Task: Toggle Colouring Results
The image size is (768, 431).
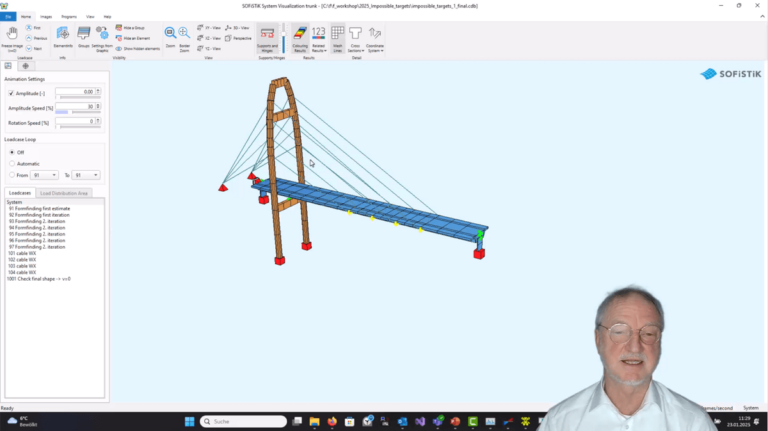Action: [300, 39]
